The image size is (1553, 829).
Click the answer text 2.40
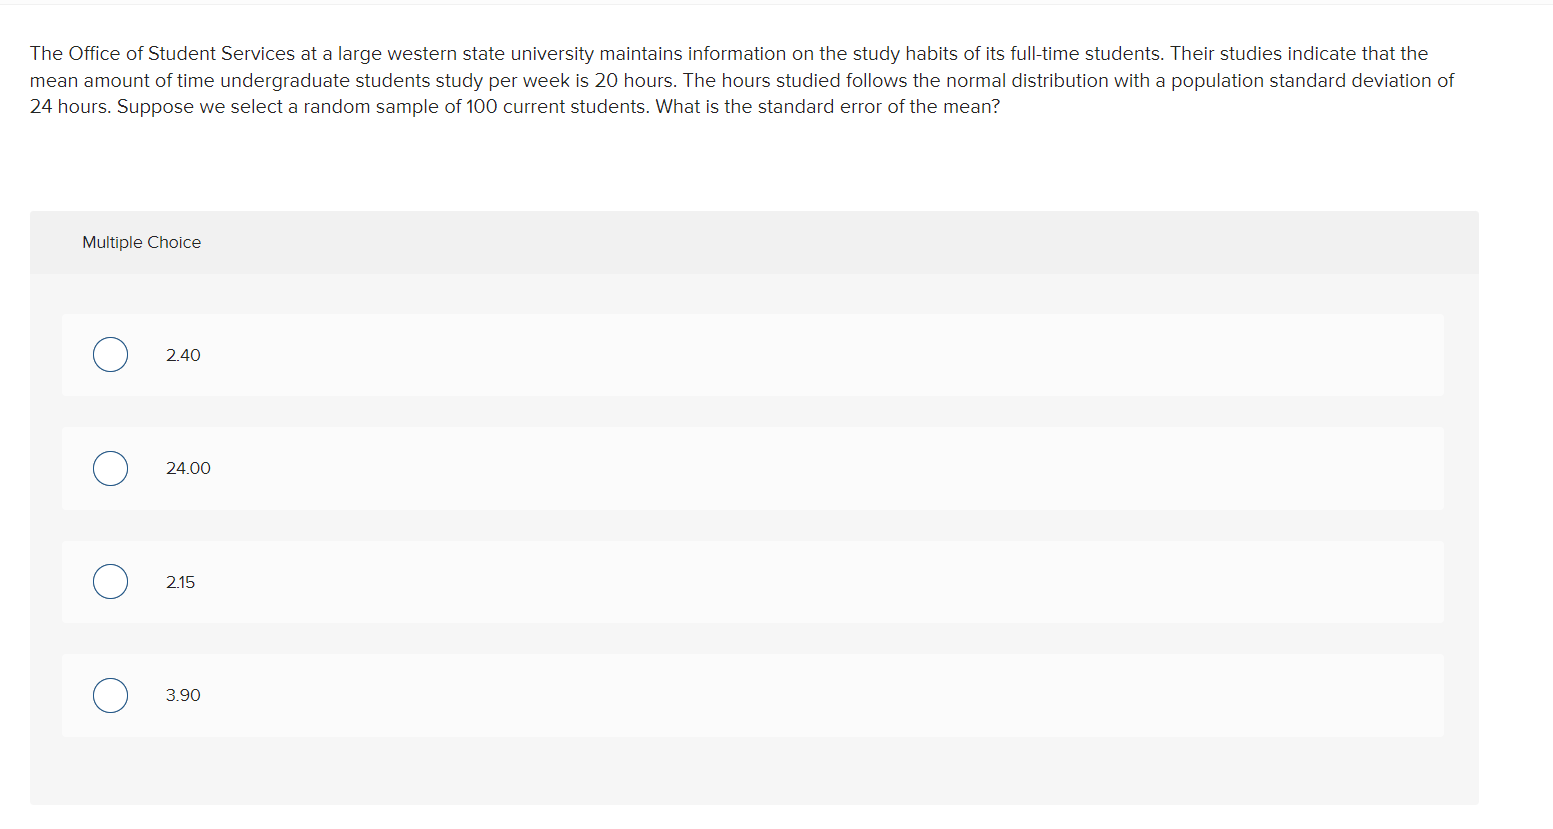pyautogui.click(x=183, y=355)
